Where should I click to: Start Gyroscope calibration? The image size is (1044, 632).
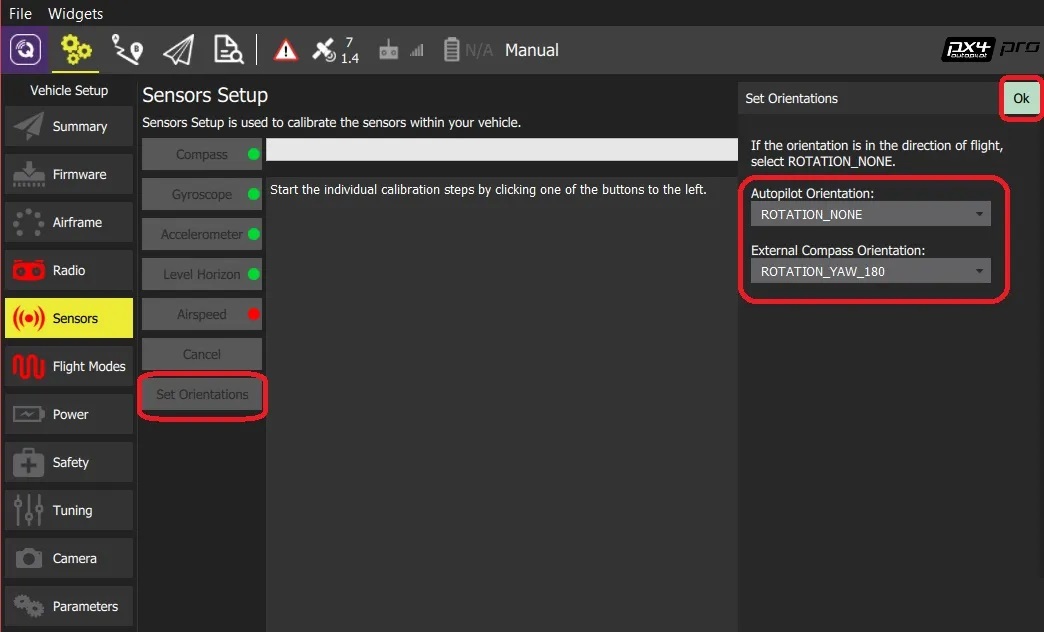click(x=202, y=194)
